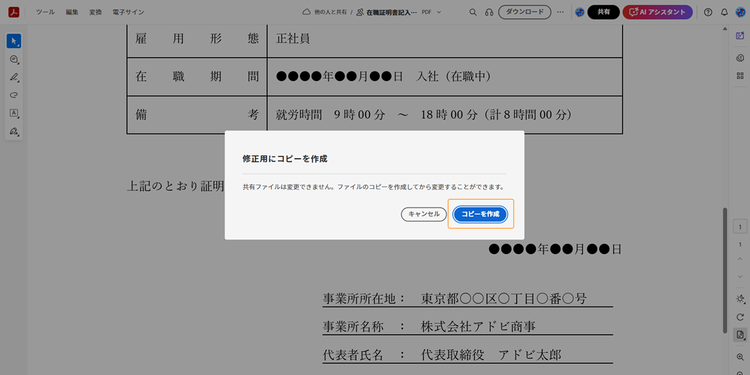This screenshot has width=750, height=375.
Task: Open the page thumbnails grid icon
Action: coord(740,76)
